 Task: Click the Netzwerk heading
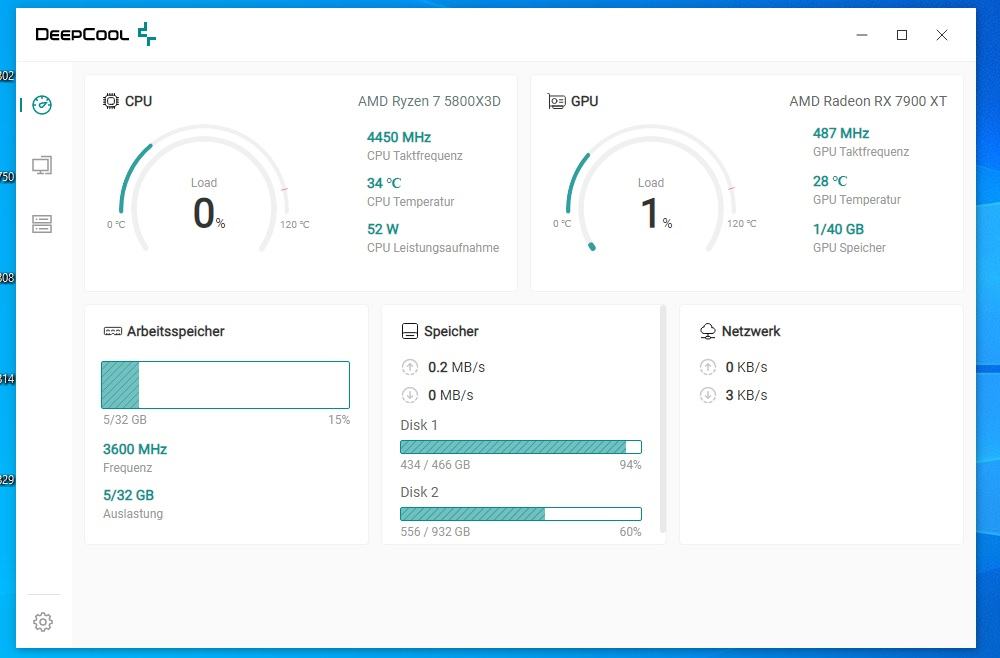pyautogui.click(x=751, y=331)
